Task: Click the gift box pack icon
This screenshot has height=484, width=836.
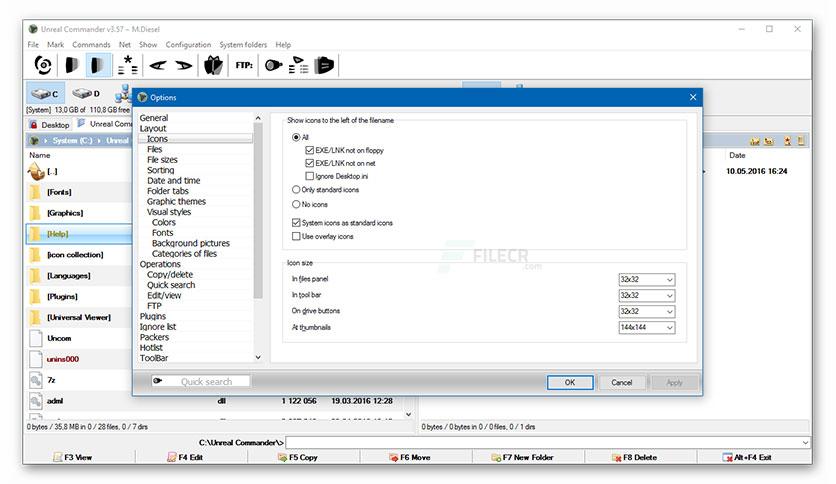Action: point(213,66)
